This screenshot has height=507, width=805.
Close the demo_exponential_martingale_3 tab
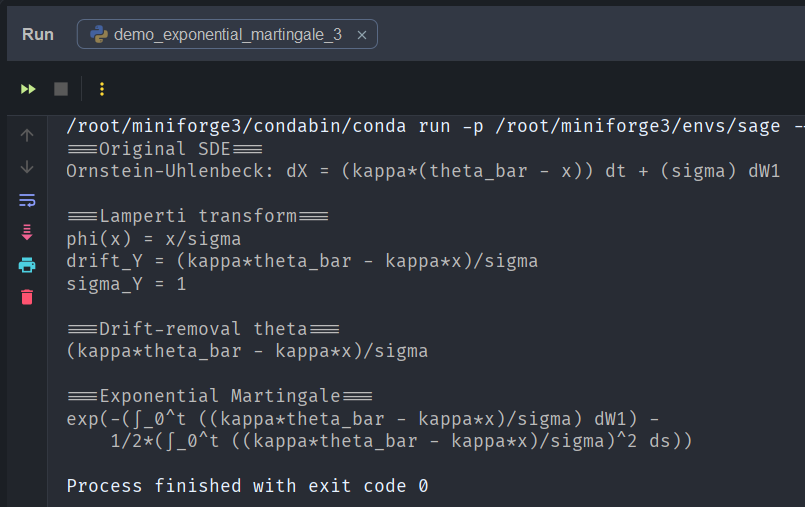[x=362, y=35]
